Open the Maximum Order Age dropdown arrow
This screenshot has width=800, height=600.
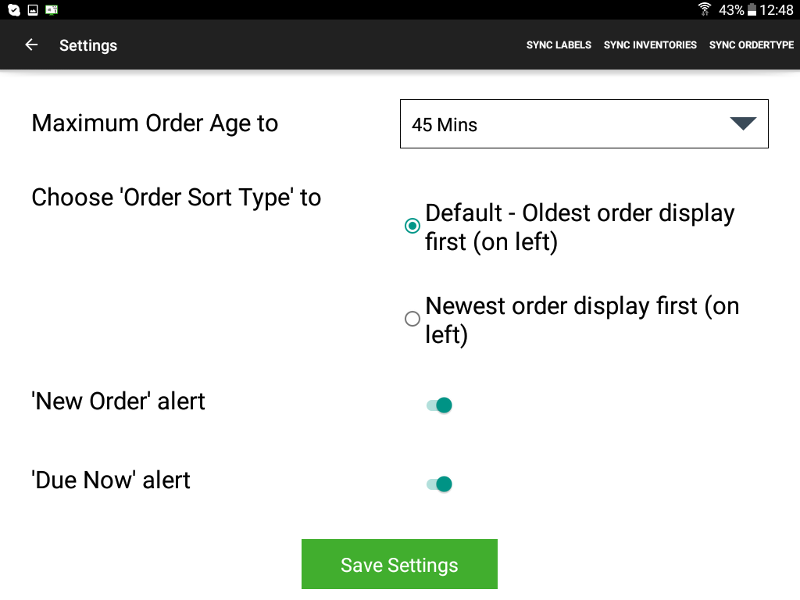coord(743,123)
